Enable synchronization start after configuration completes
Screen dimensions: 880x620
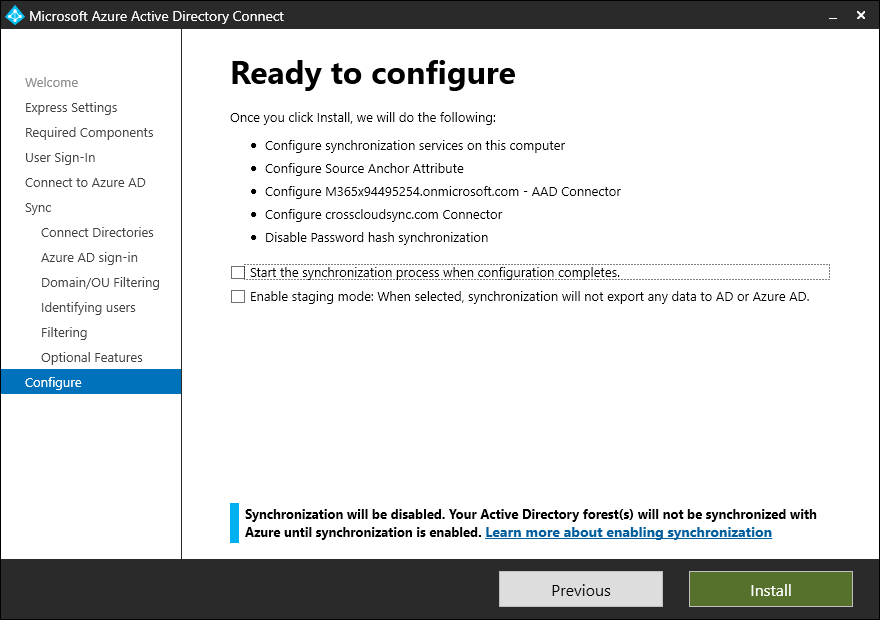[237, 271]
